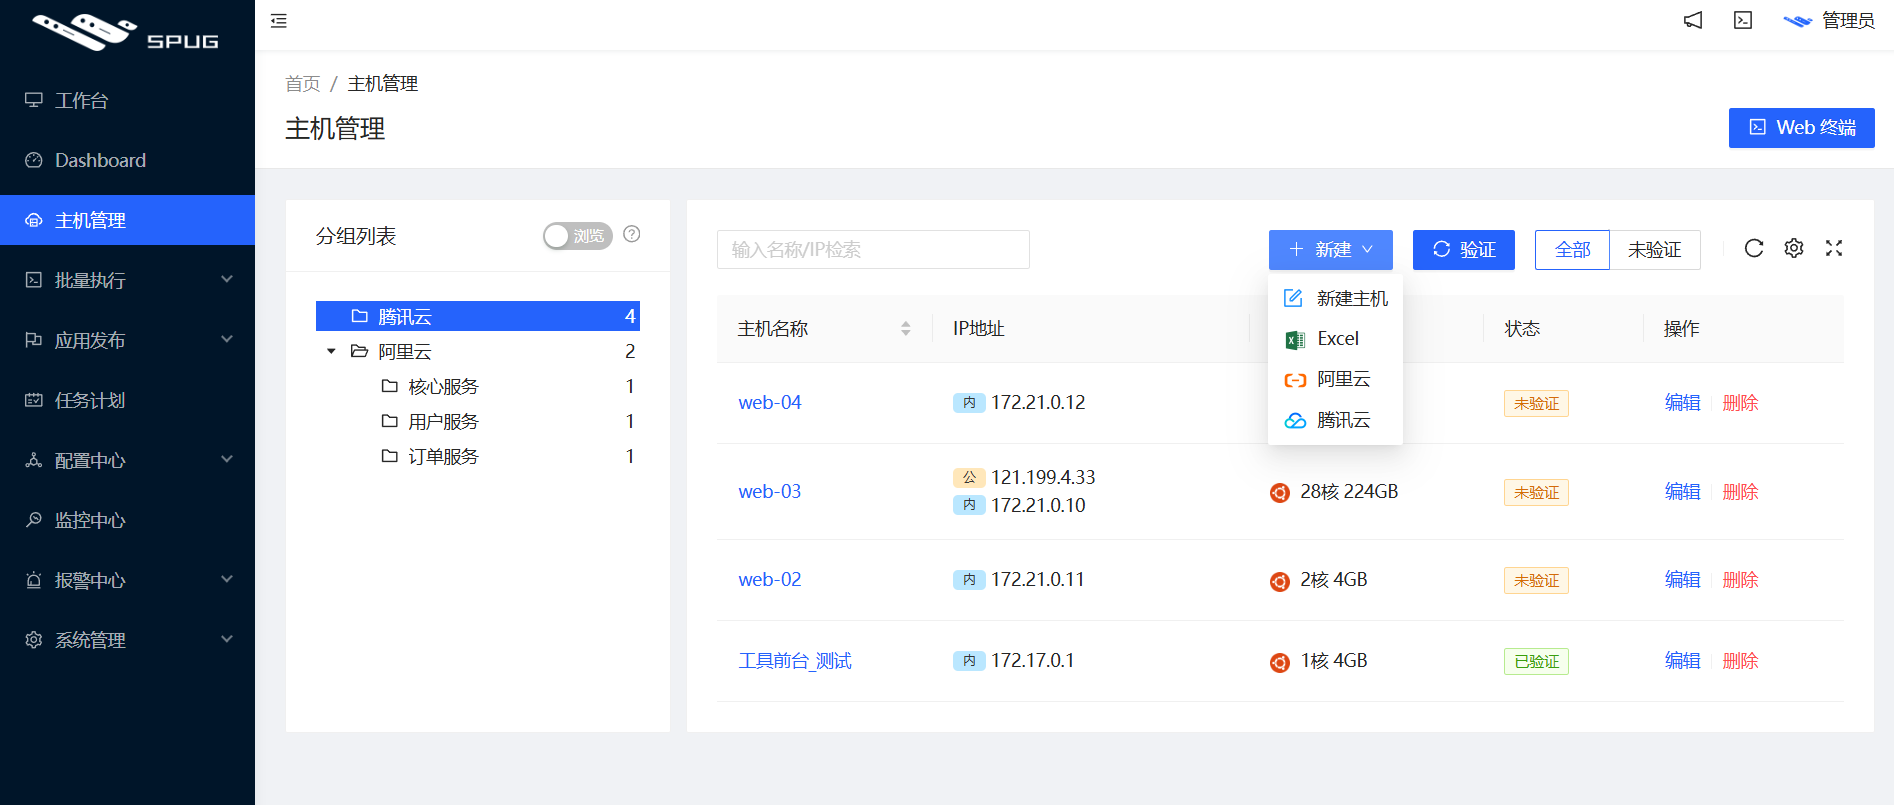Select the 核心服务 group in the tree
Screen dimensions: 1894x805
click(443, 387)
